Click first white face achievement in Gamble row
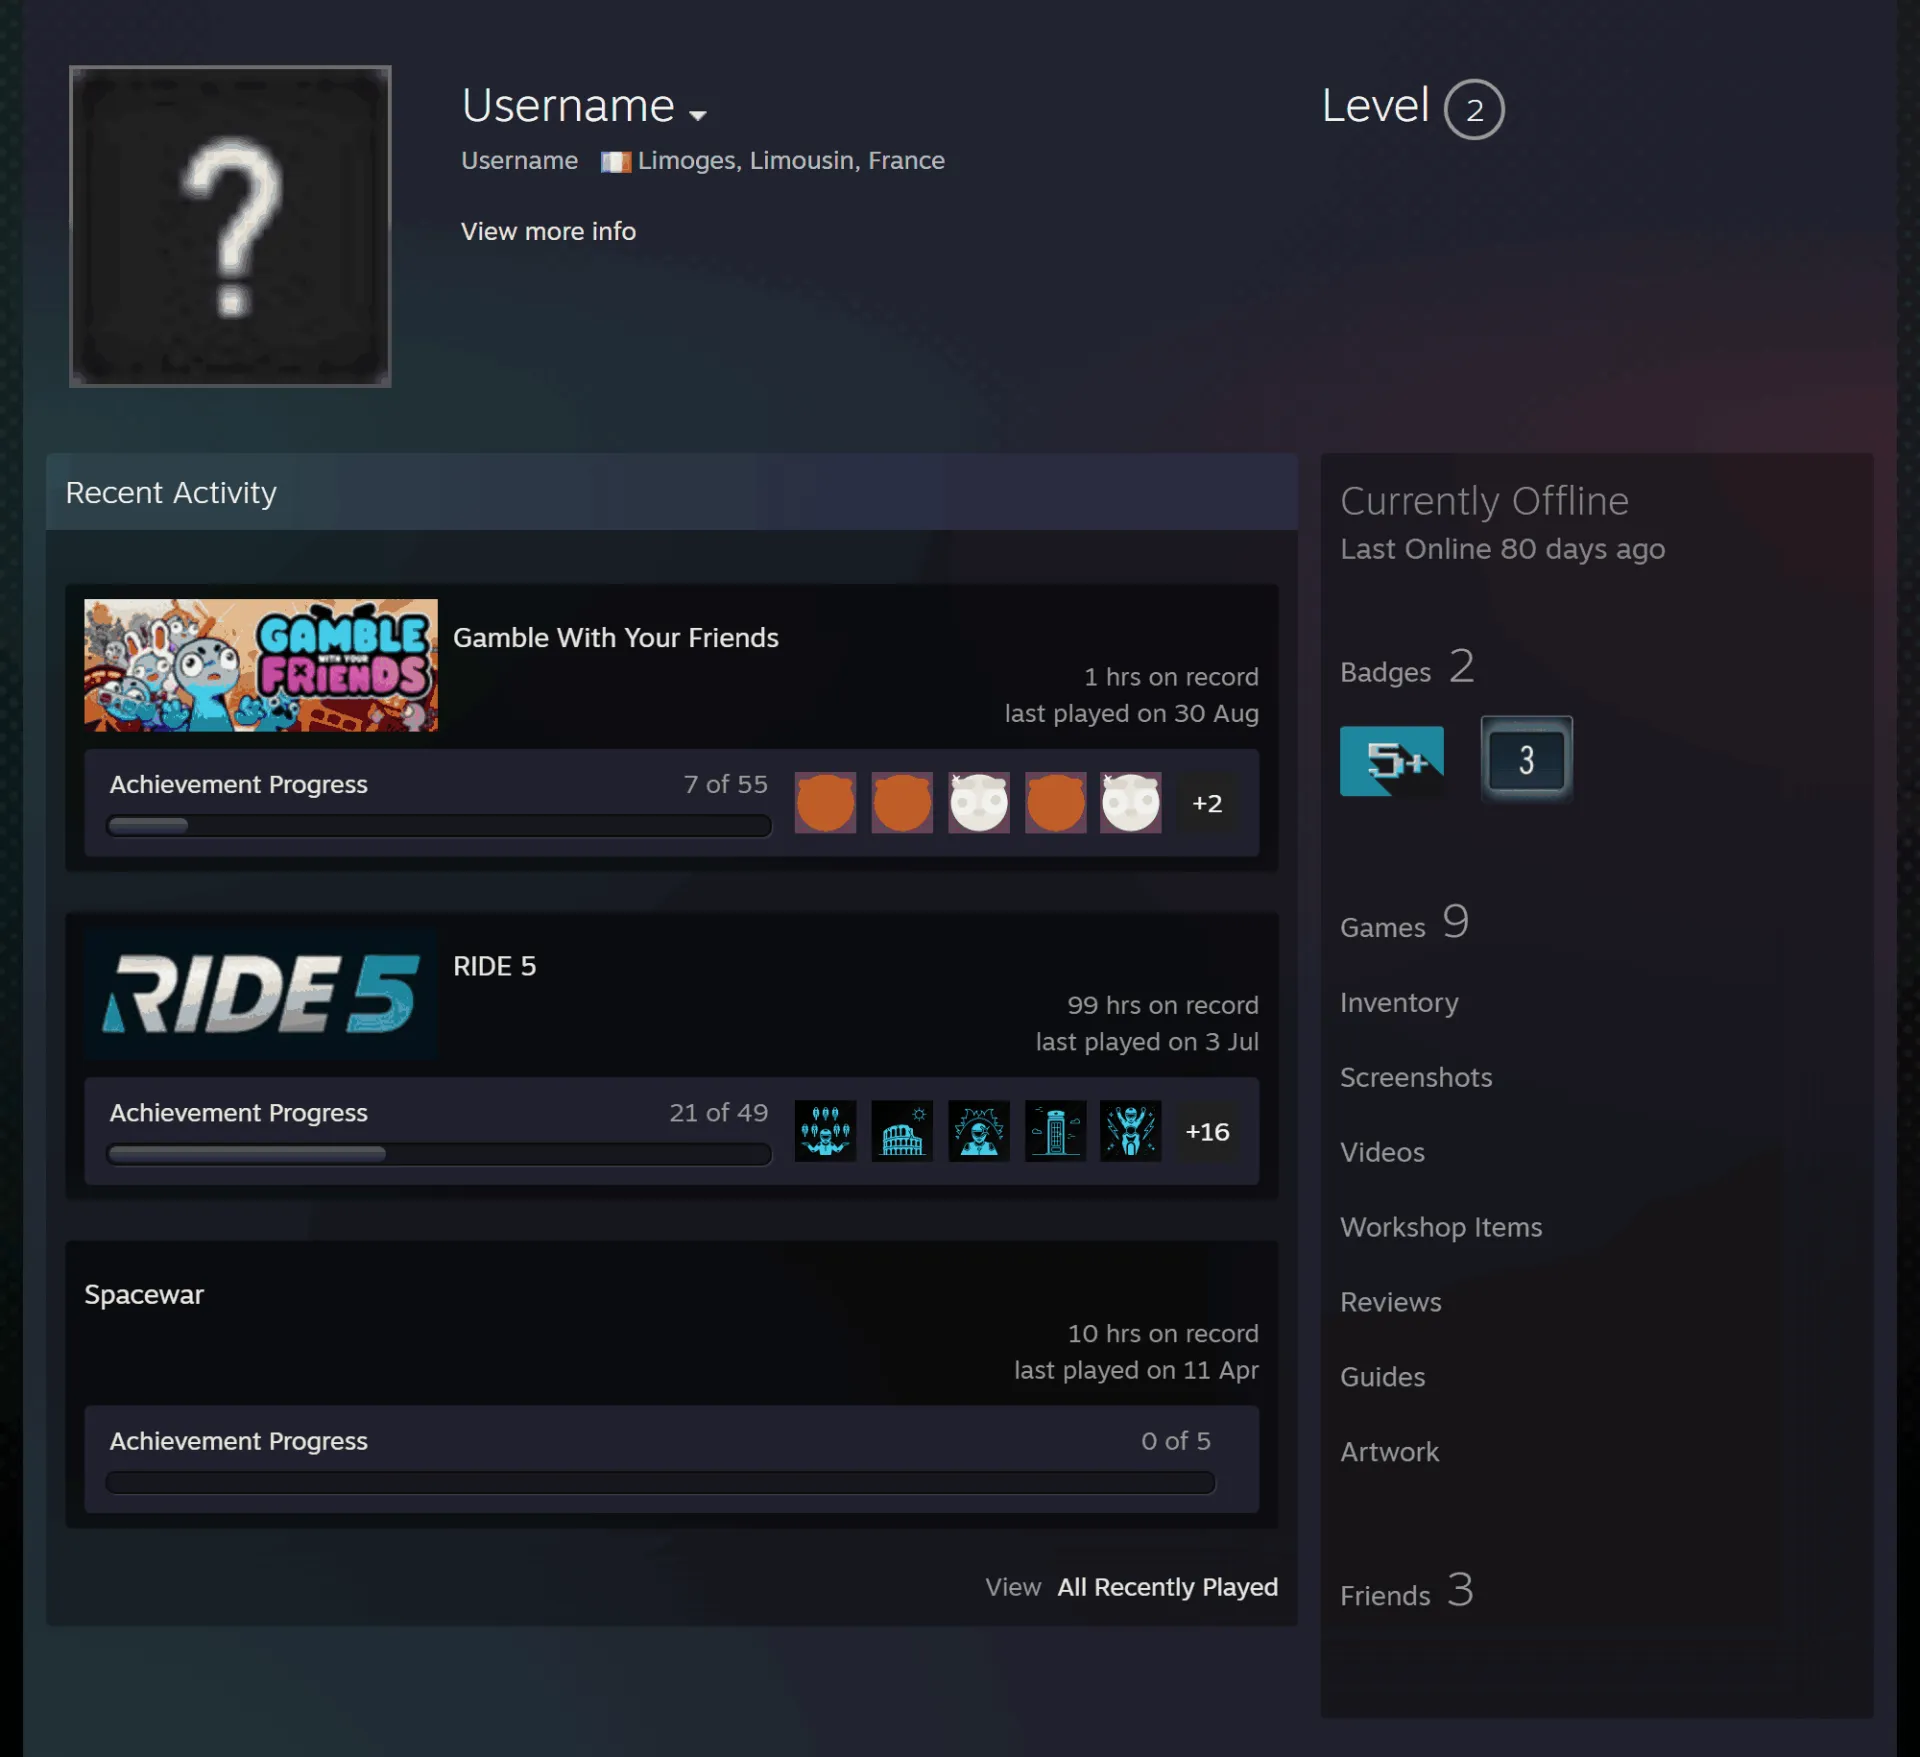 [979, 802]
